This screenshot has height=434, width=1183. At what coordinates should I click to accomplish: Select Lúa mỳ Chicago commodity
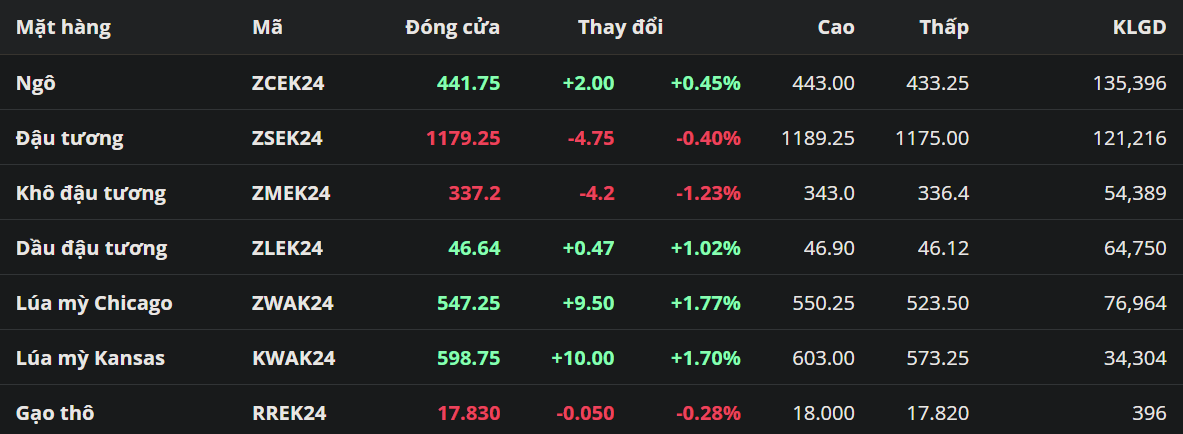click(x=94, y=303)
